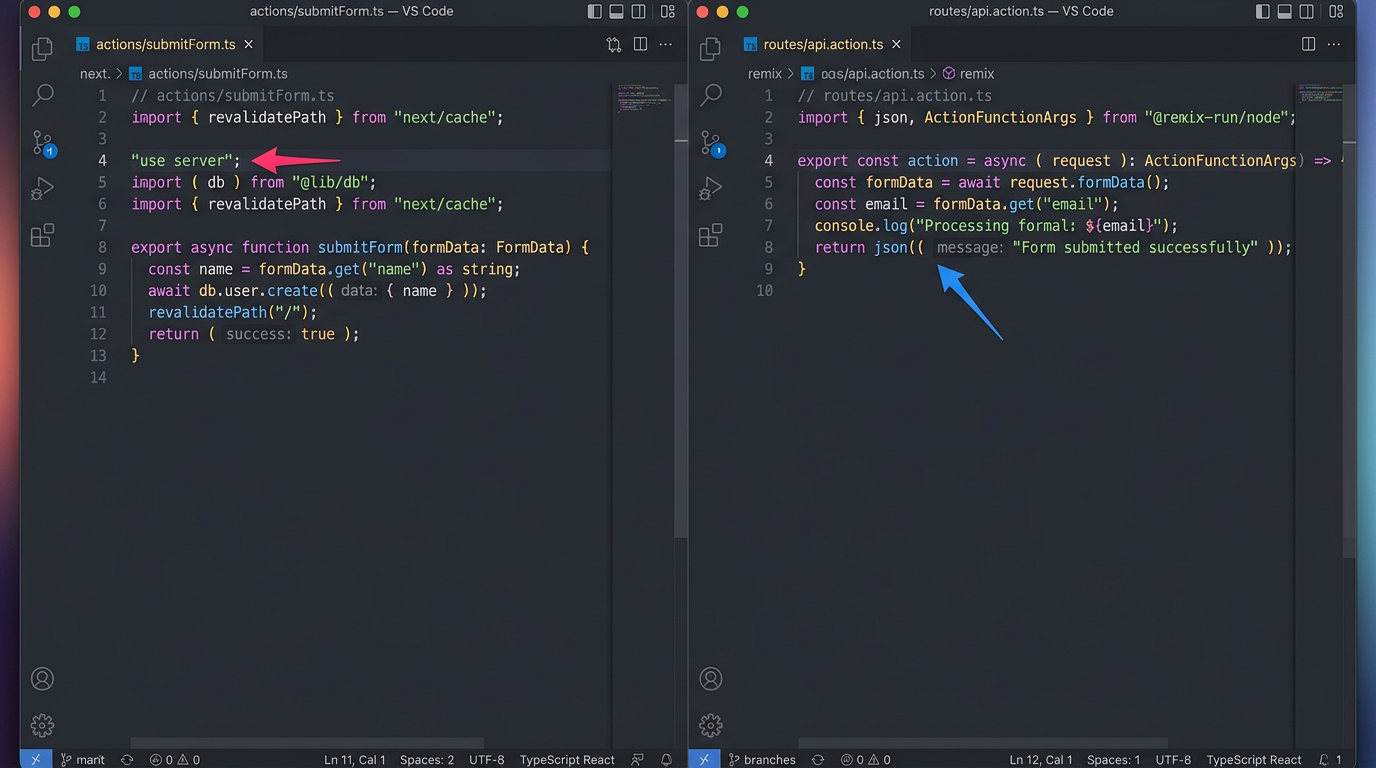1376x768 pixels.
Task: Split the submitForm.ts editor right
Action: click(x=640, y=44)
